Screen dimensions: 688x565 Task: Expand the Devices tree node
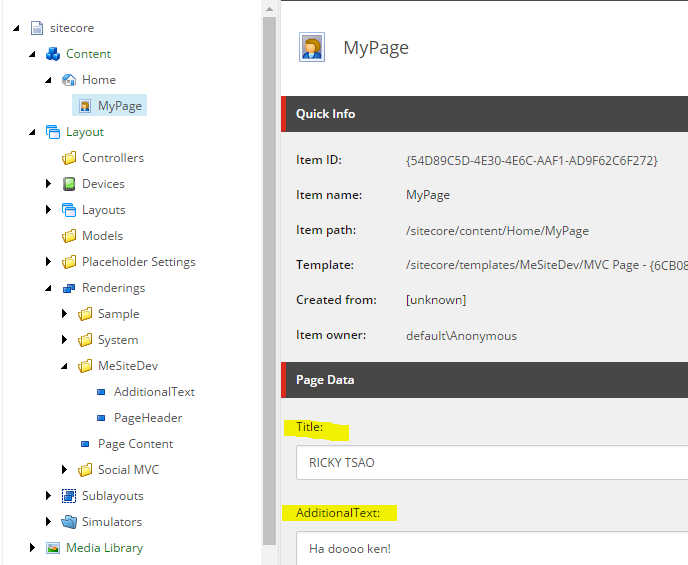tap(49, 184)
